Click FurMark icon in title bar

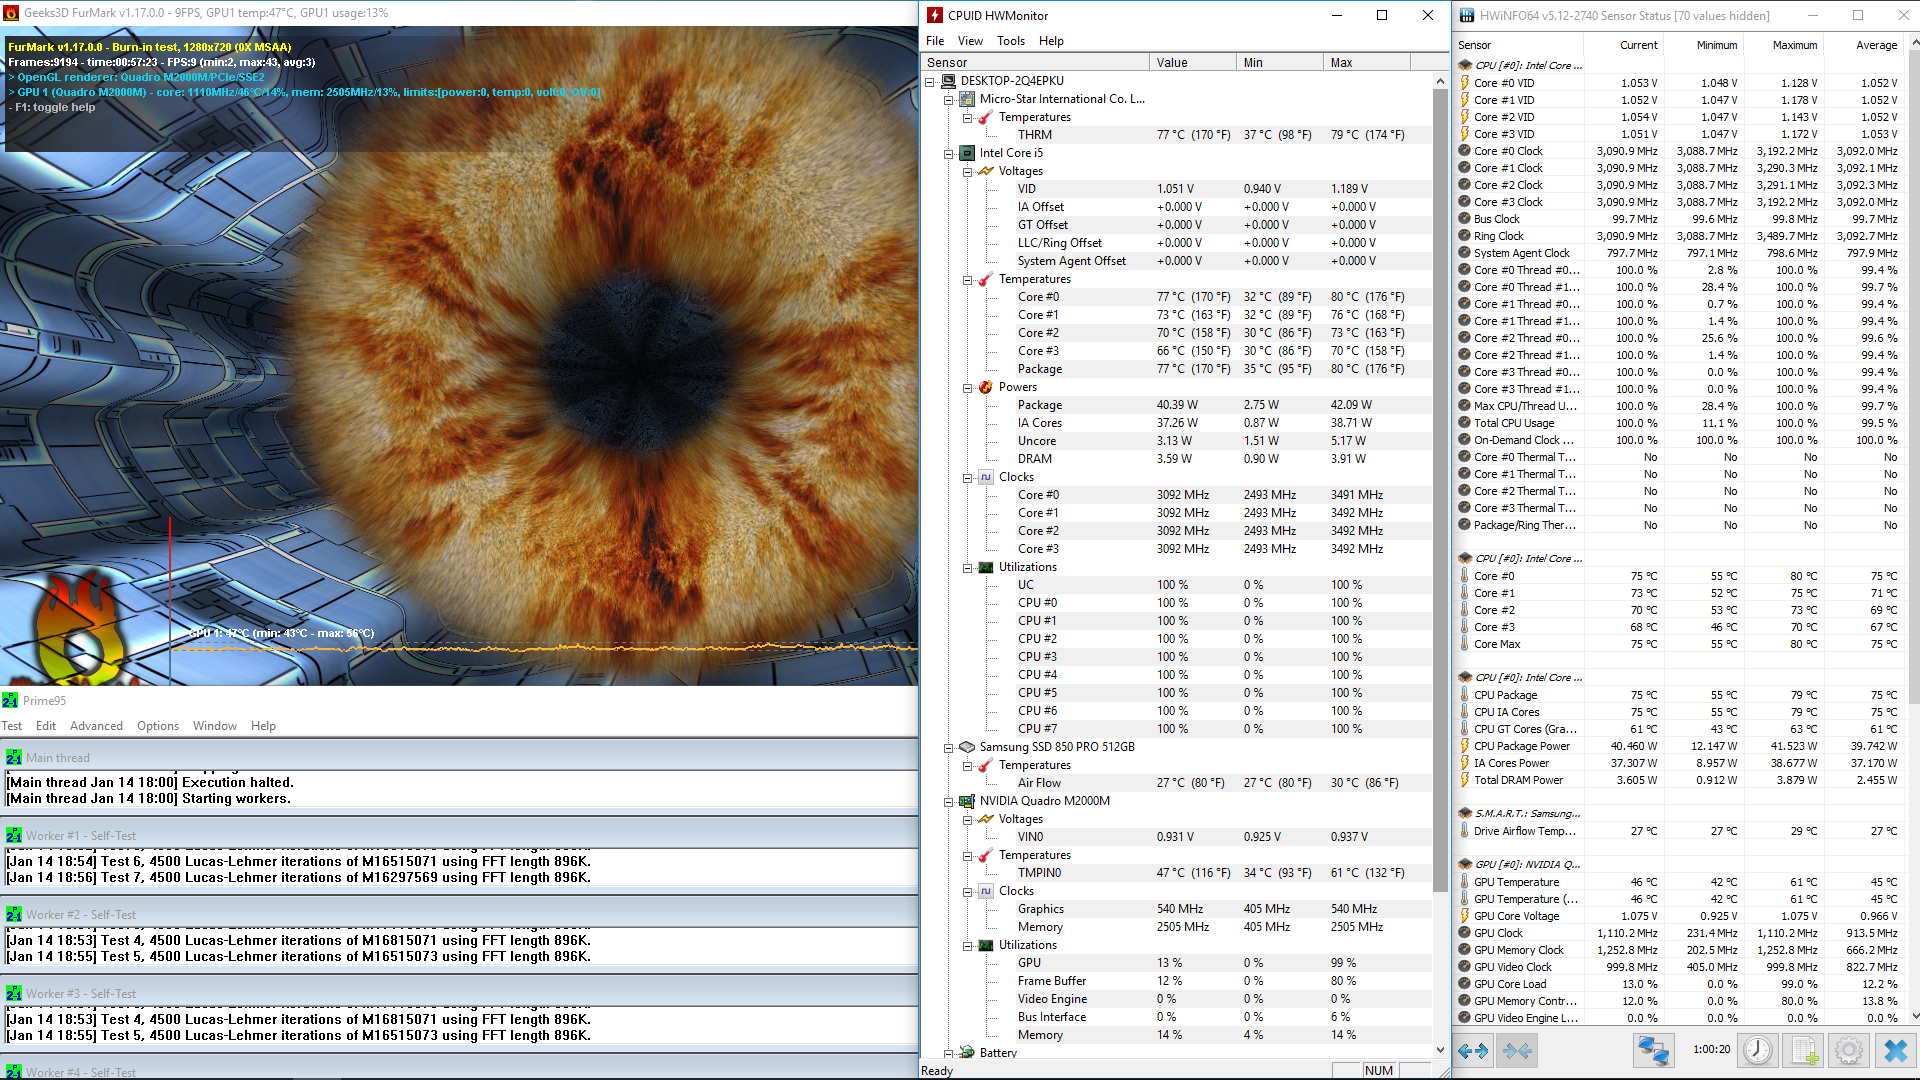[11, 13]
